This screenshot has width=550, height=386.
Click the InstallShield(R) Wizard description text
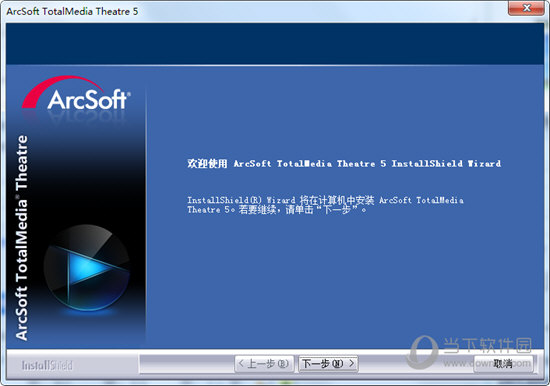[x=325, y=205]
